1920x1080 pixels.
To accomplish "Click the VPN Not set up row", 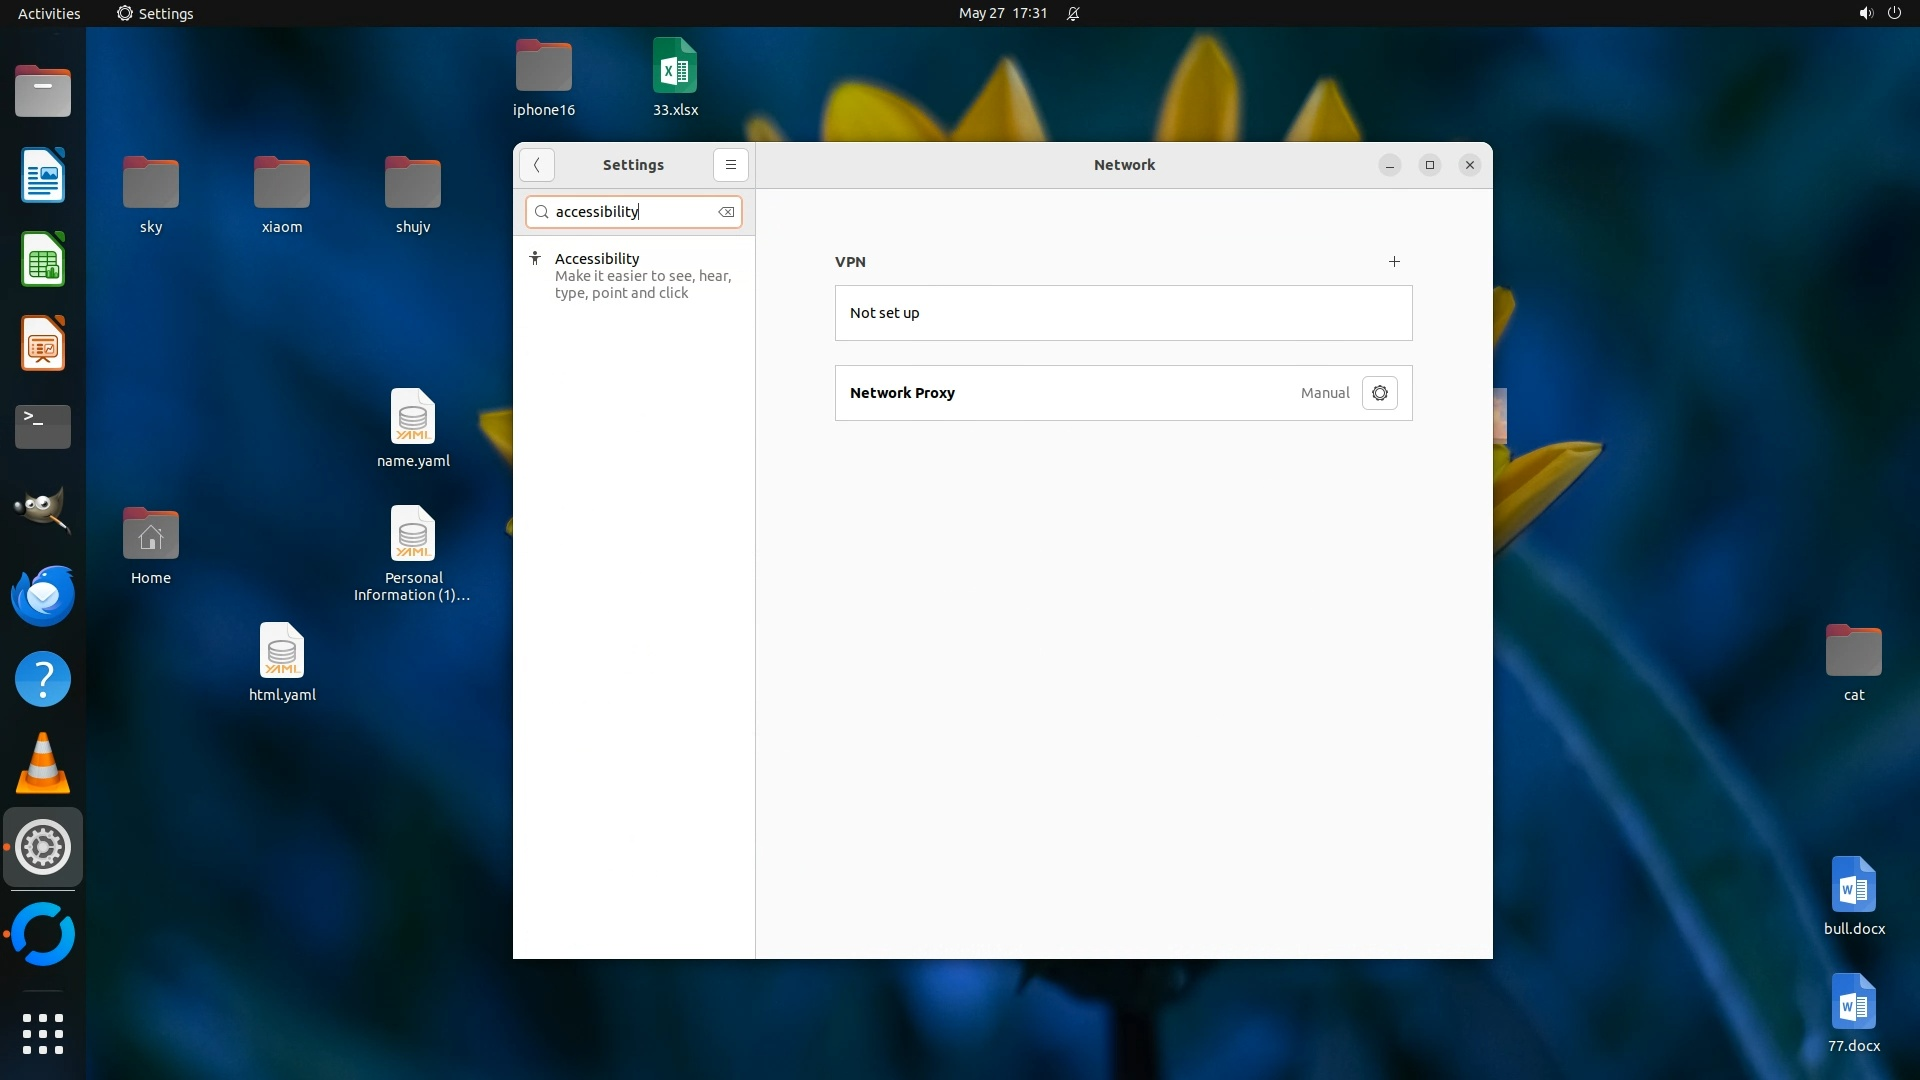I will pyautogui.click(x=1123, y=313).
